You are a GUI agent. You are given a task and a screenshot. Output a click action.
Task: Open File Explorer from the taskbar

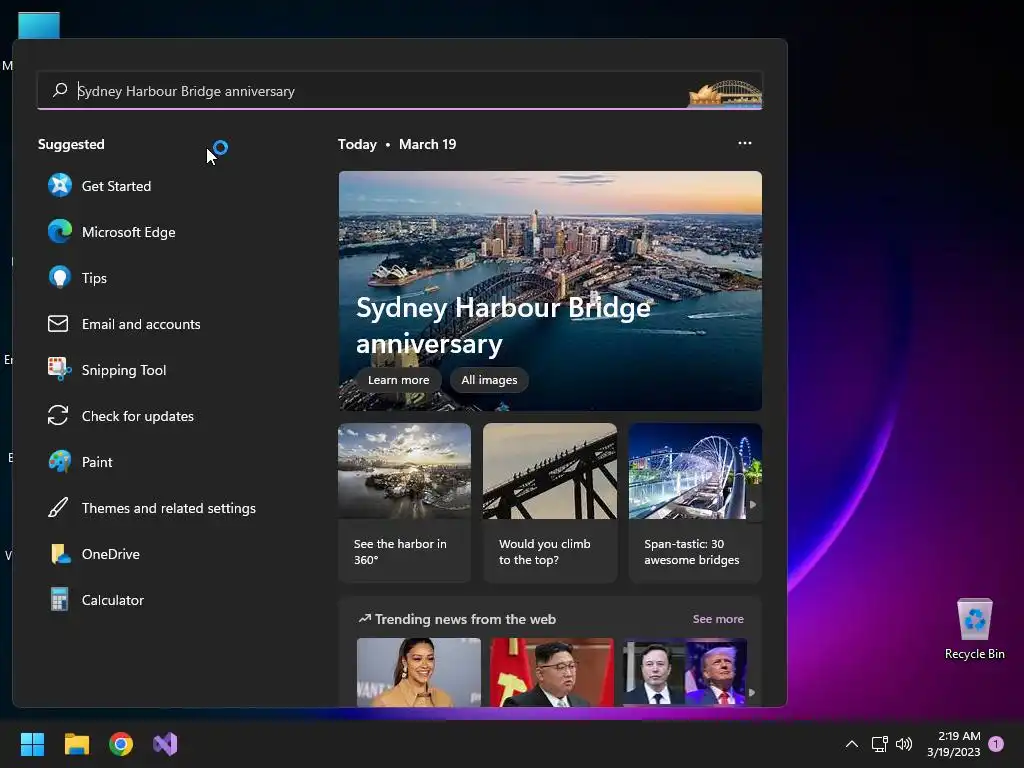(76, 744)
